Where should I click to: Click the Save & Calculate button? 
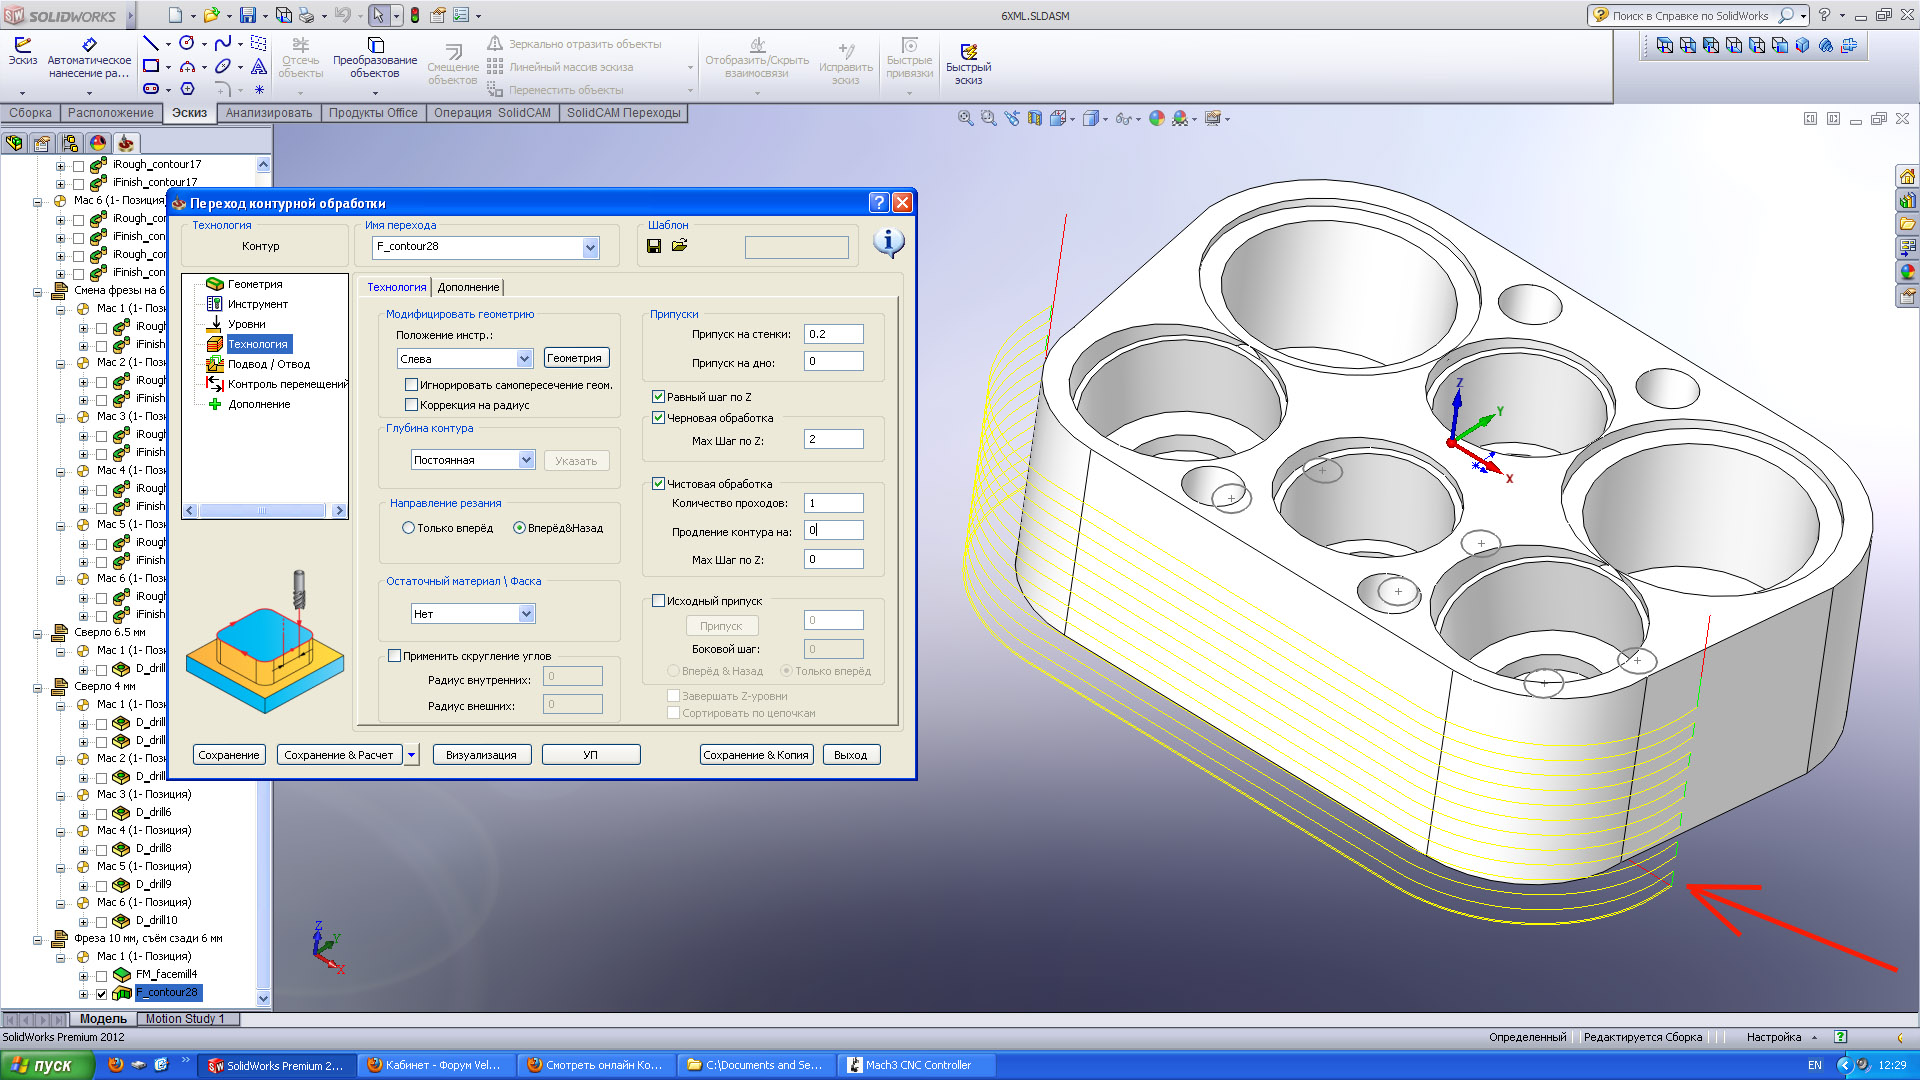[x=339, y=755]
